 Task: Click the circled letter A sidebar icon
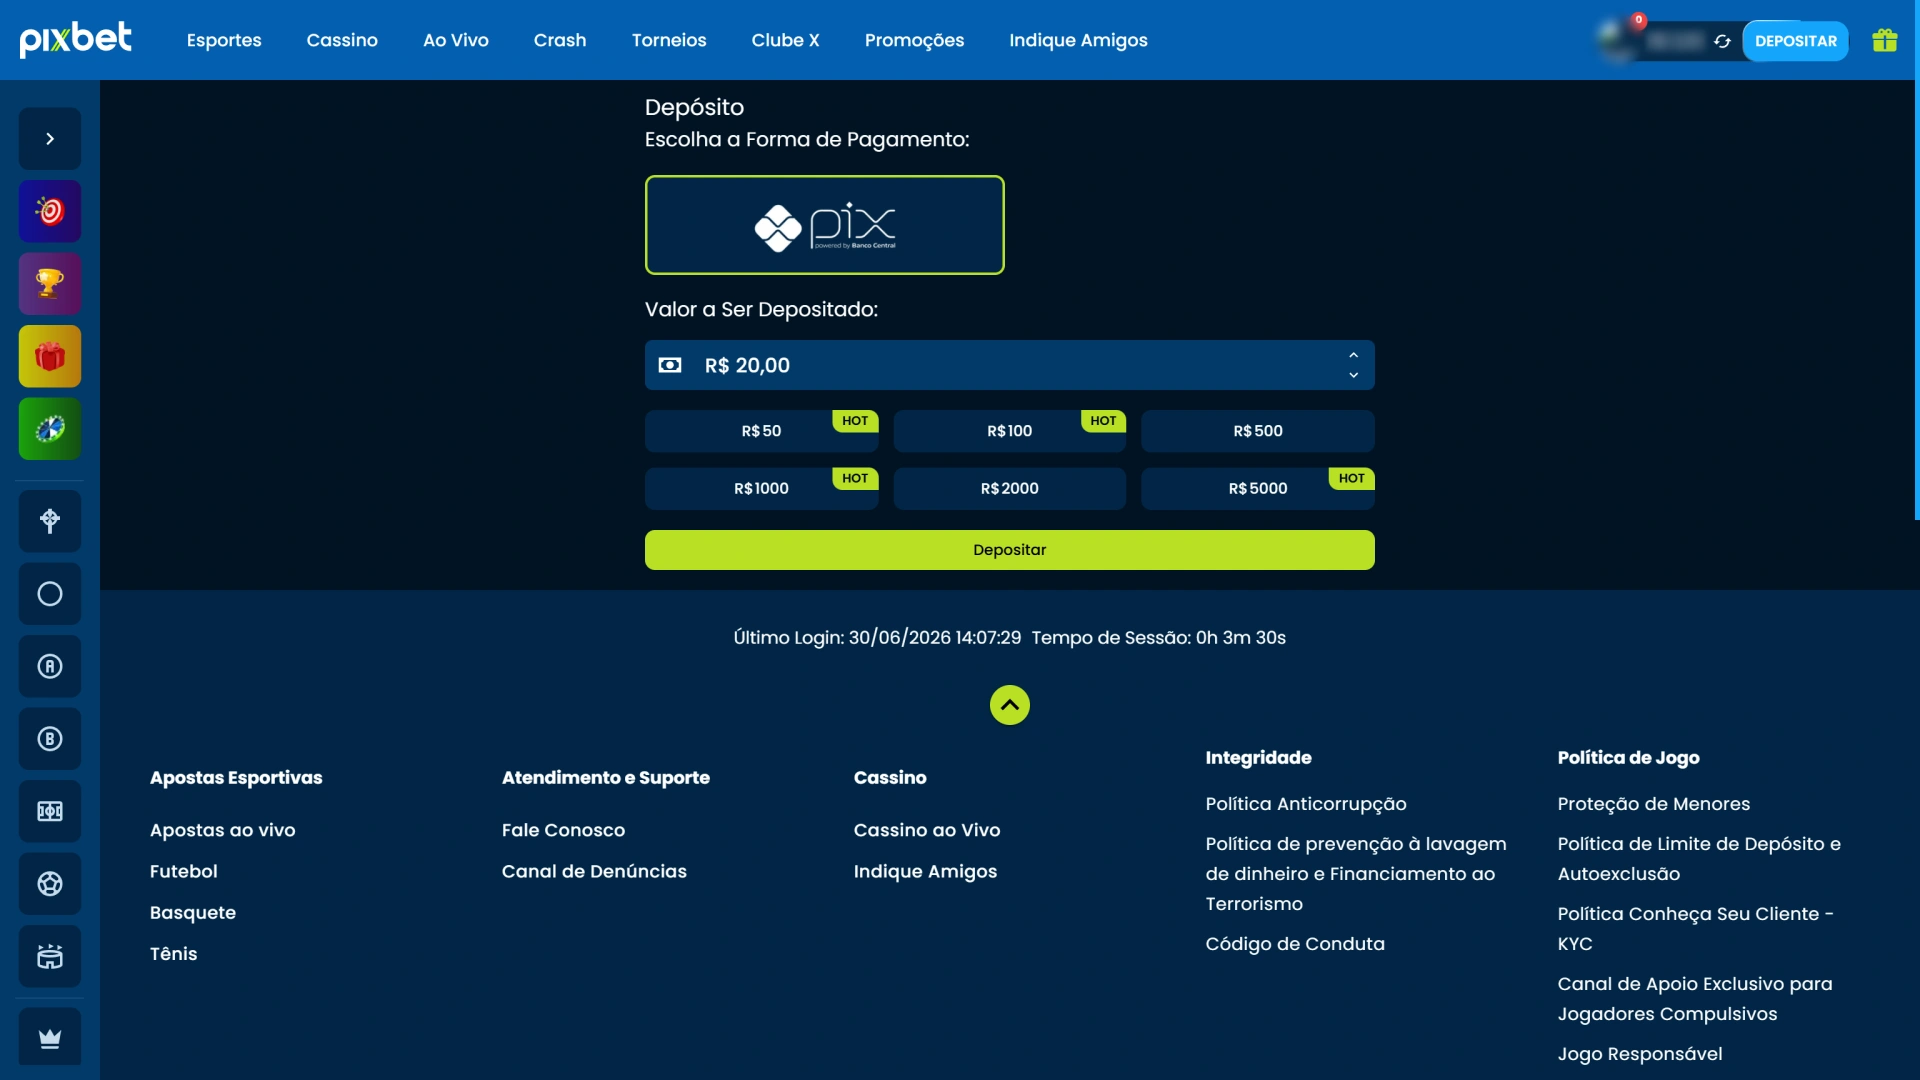click(50, 666)
